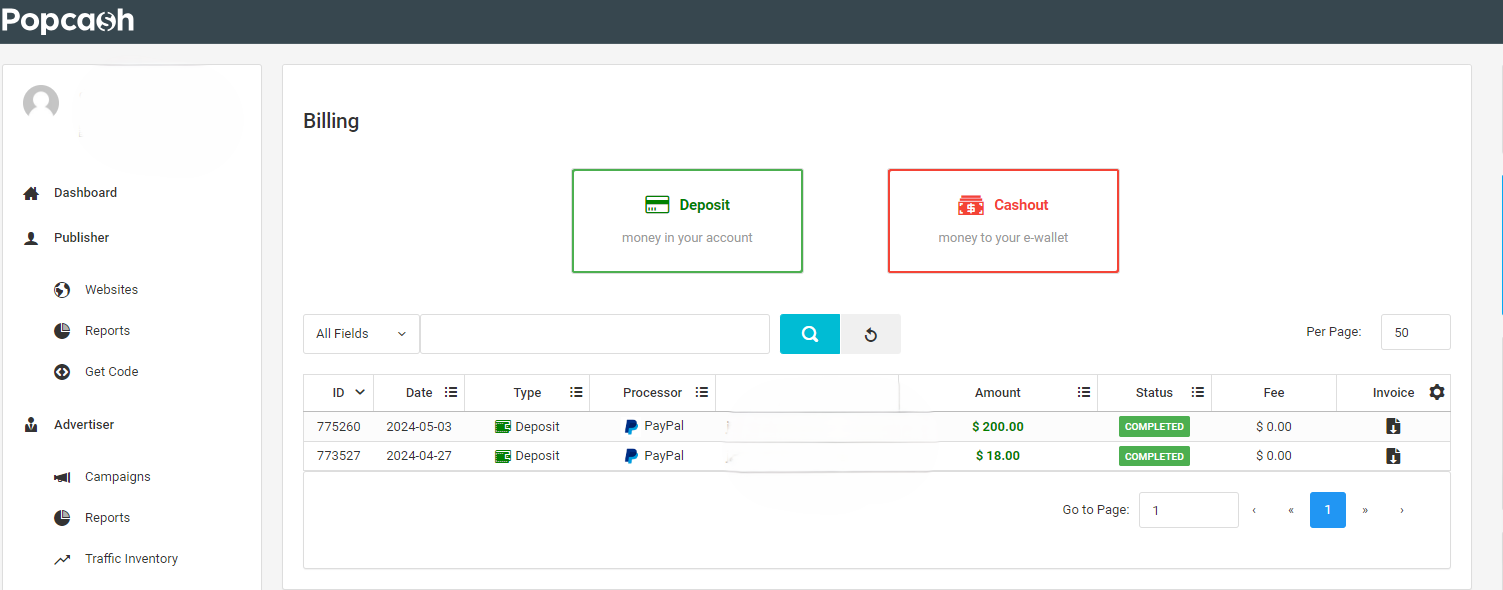Go to Dashboard in sidebar
Screen dimensions: 1503x590
tap(85, 193)
